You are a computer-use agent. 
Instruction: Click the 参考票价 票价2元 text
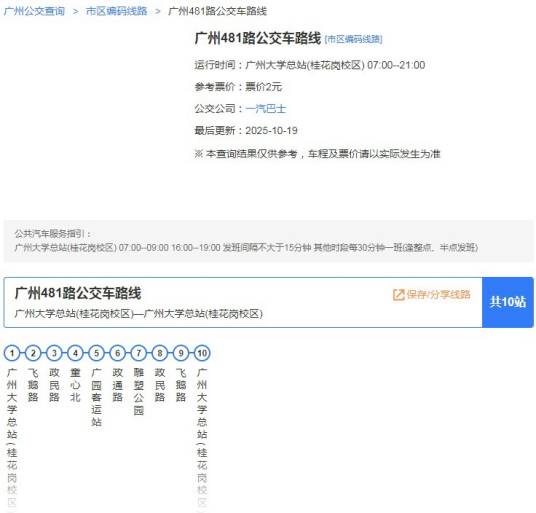click(238, 87)
